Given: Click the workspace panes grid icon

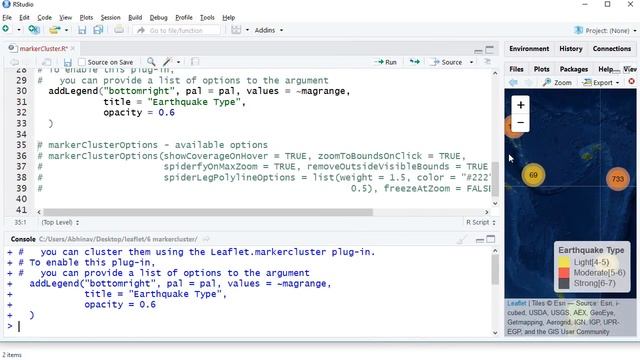Looking at the screenshot, I should pos(236,30).
